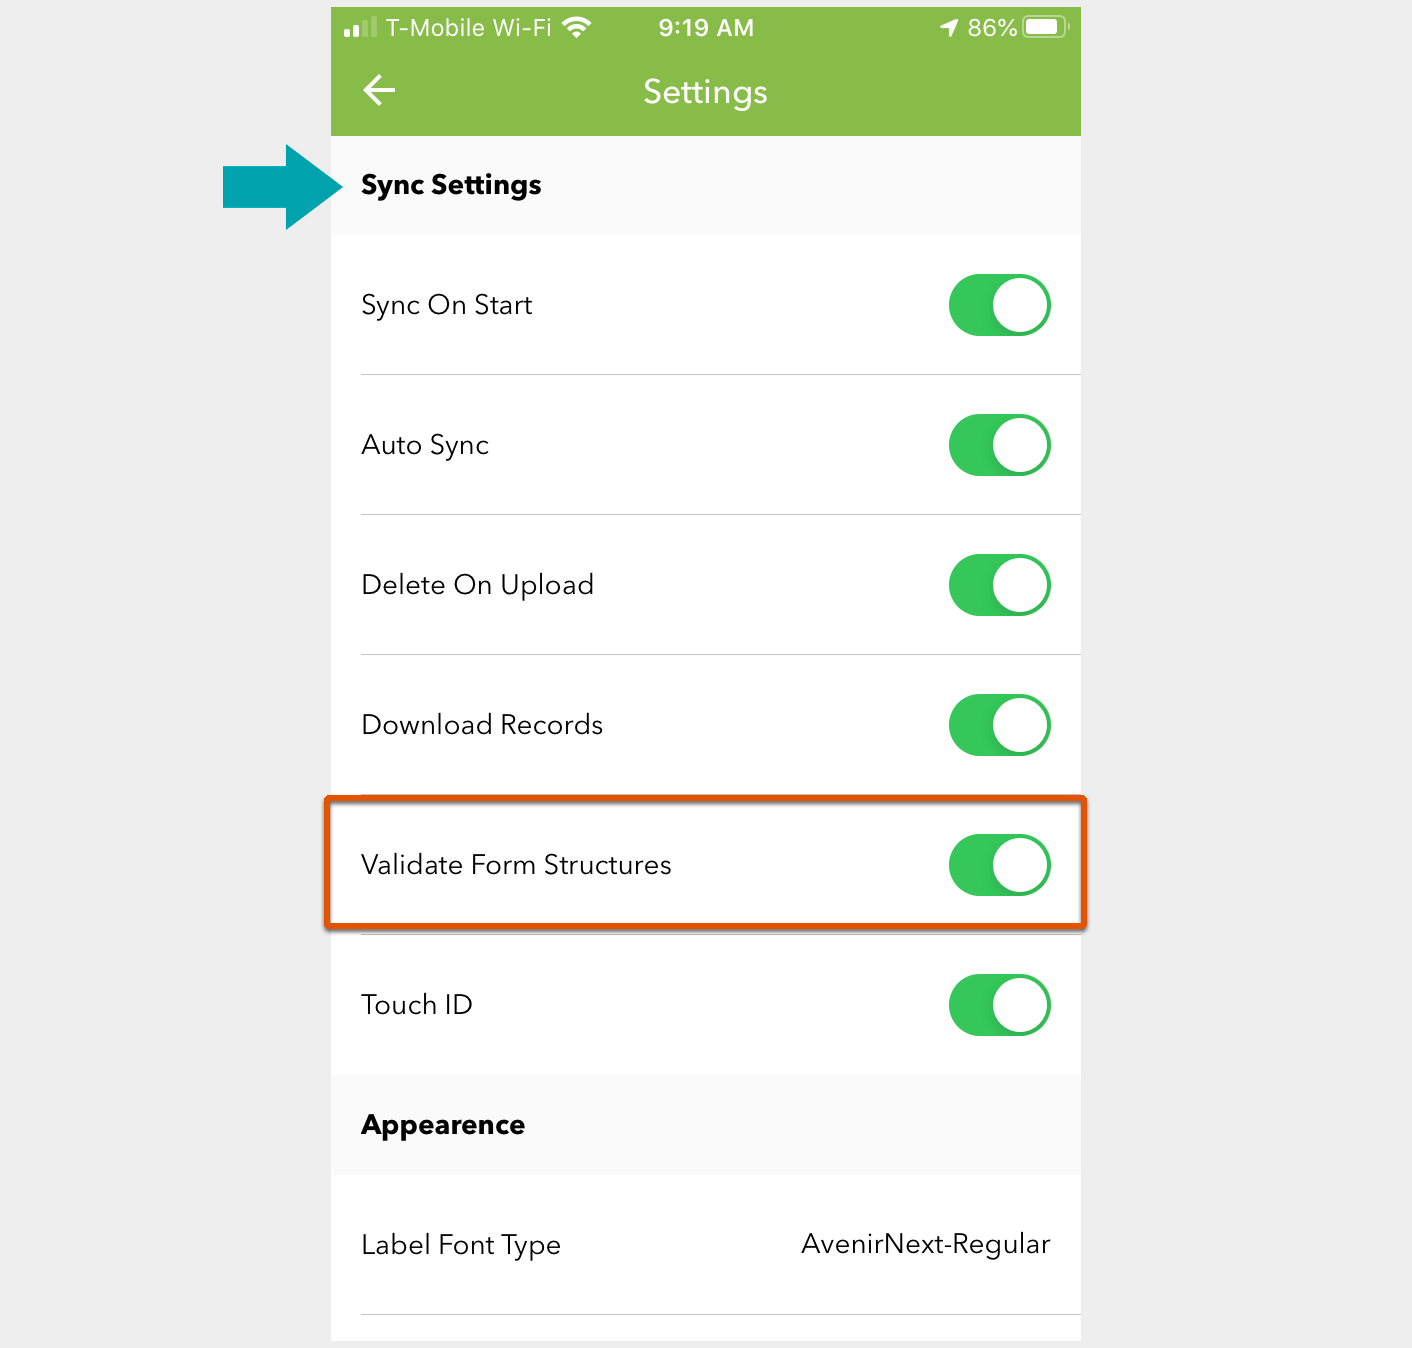
Task: Tap the Sync Settings section header
Action: tap(451, 185)
